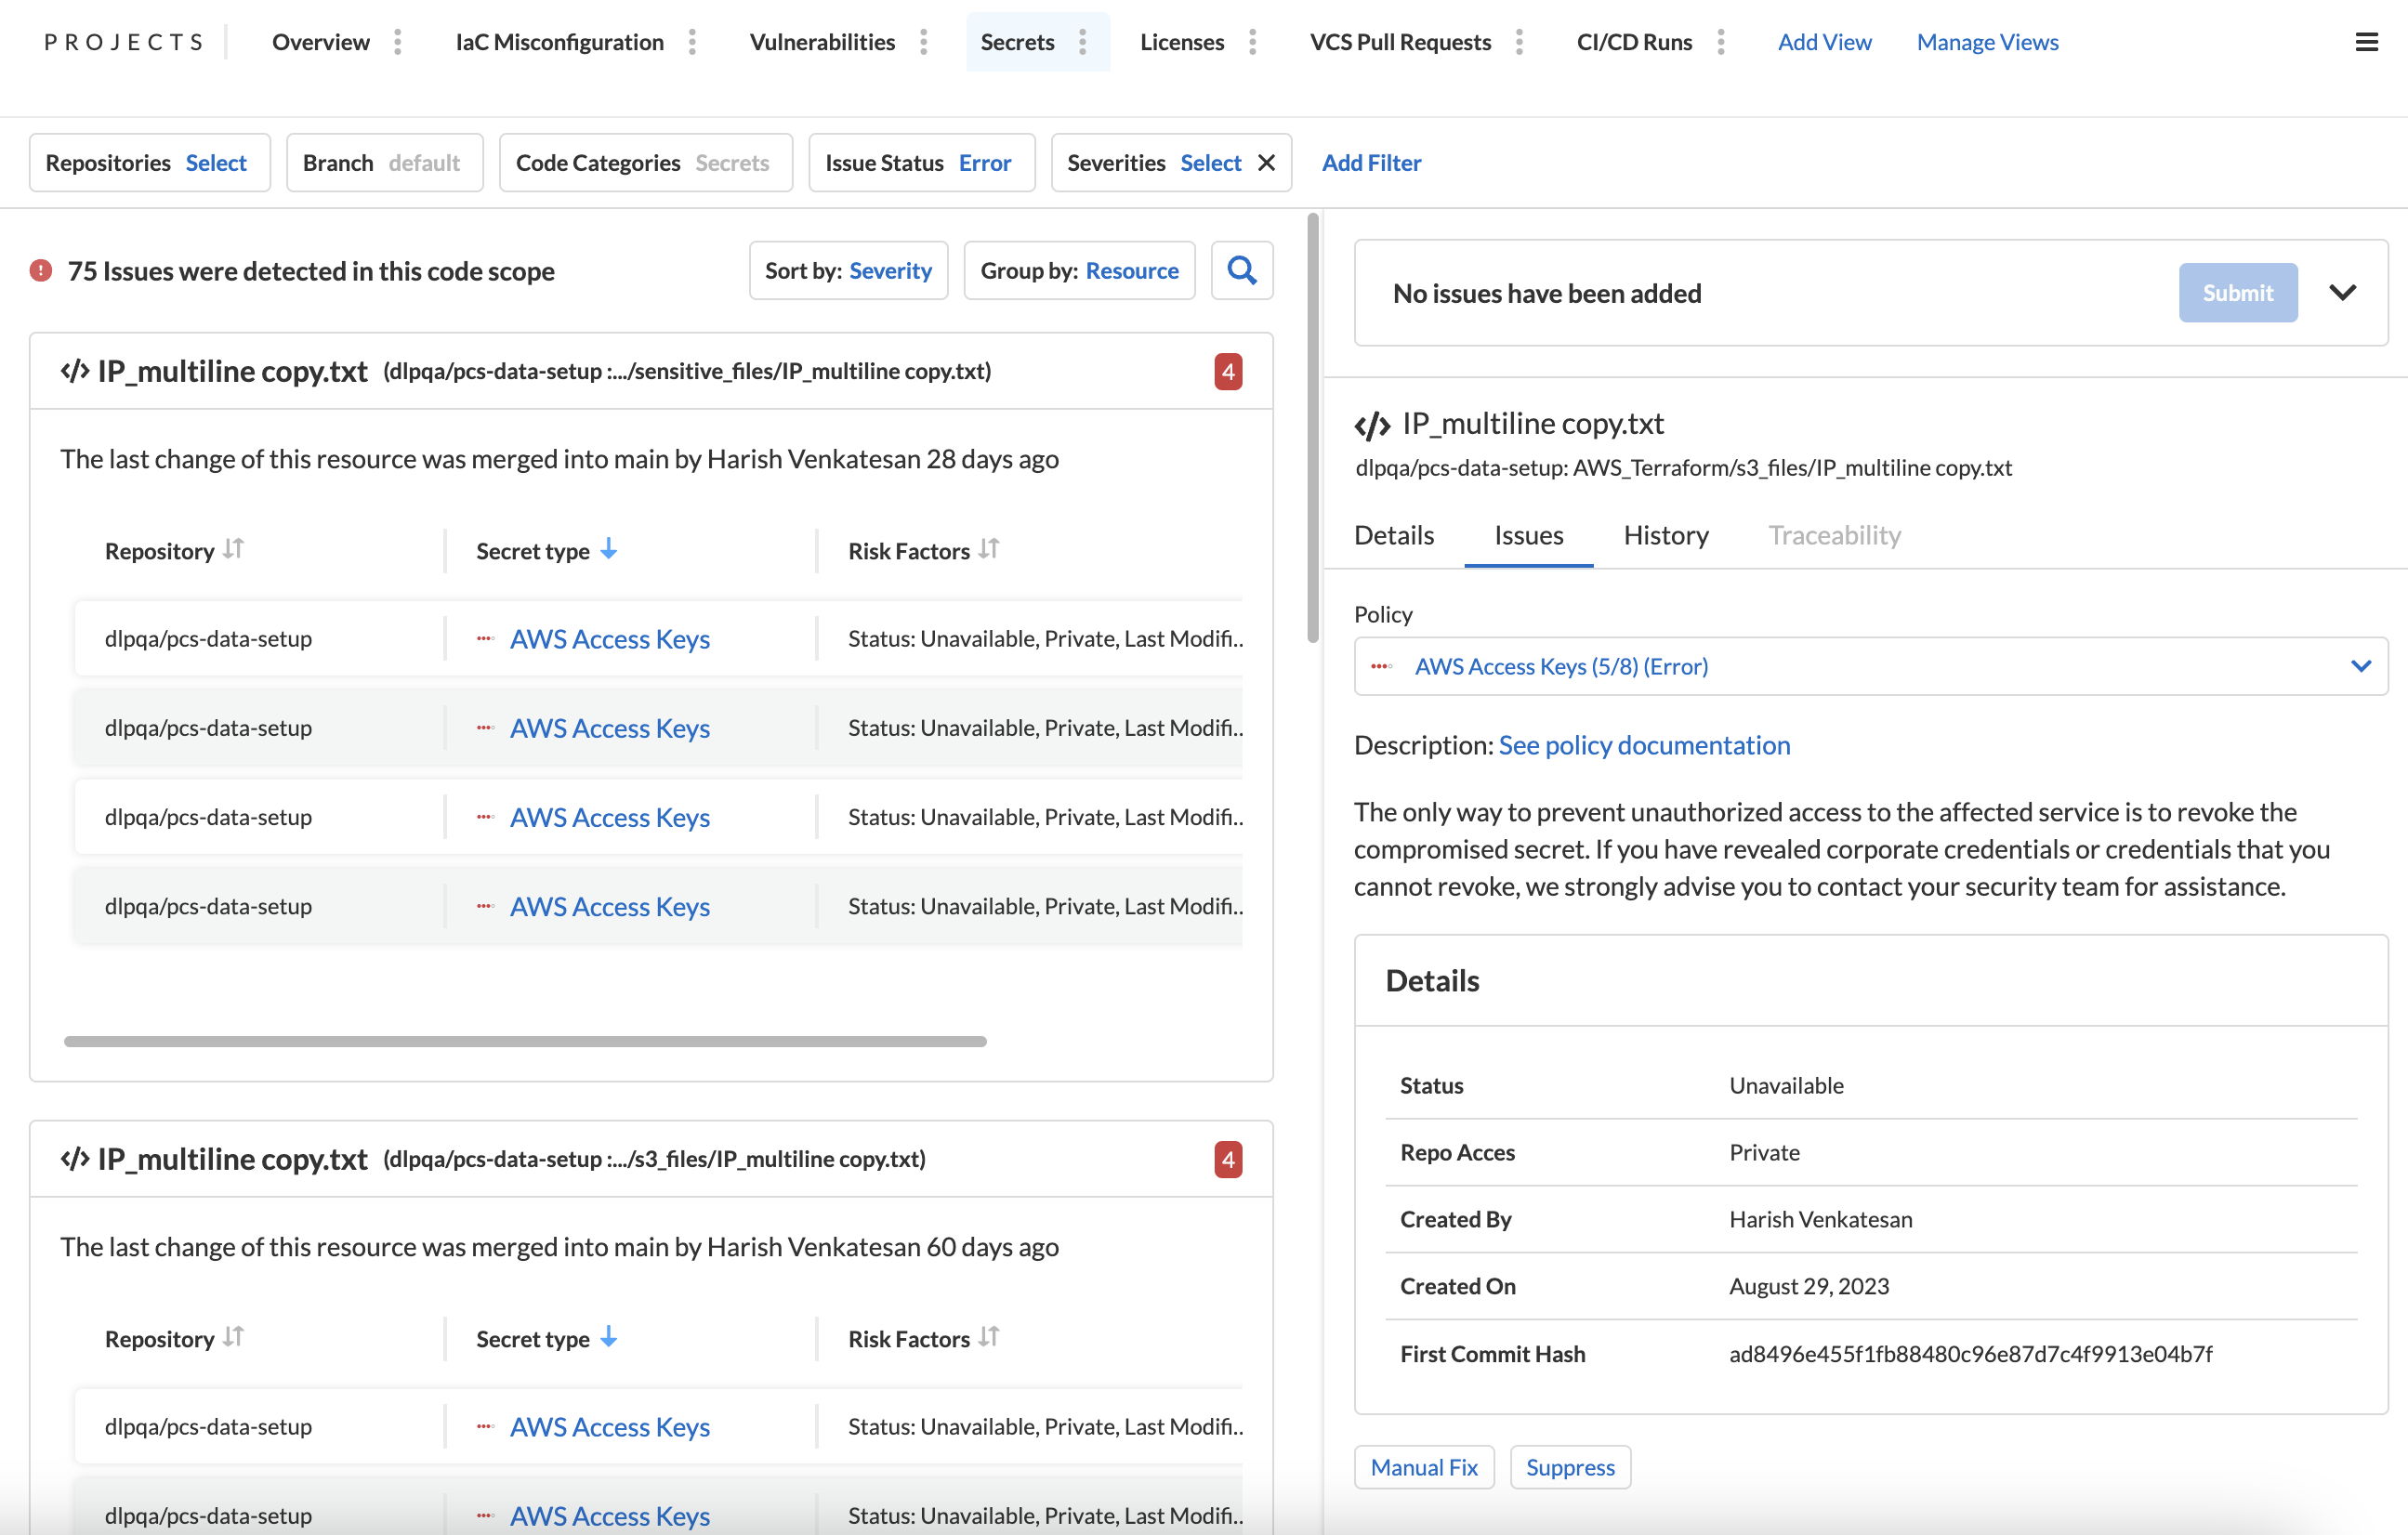
Task: Open the Licenses view tab
Action: 1181,42
